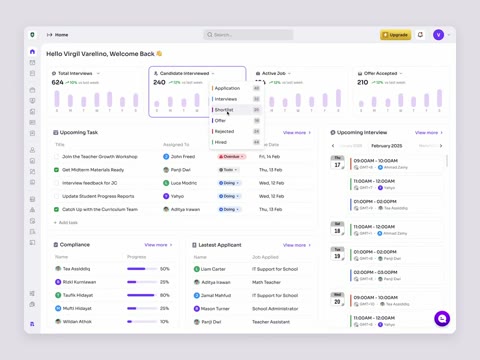480x360 pixels.
Task: Click View more in Compliance
Action: [158, 245]
